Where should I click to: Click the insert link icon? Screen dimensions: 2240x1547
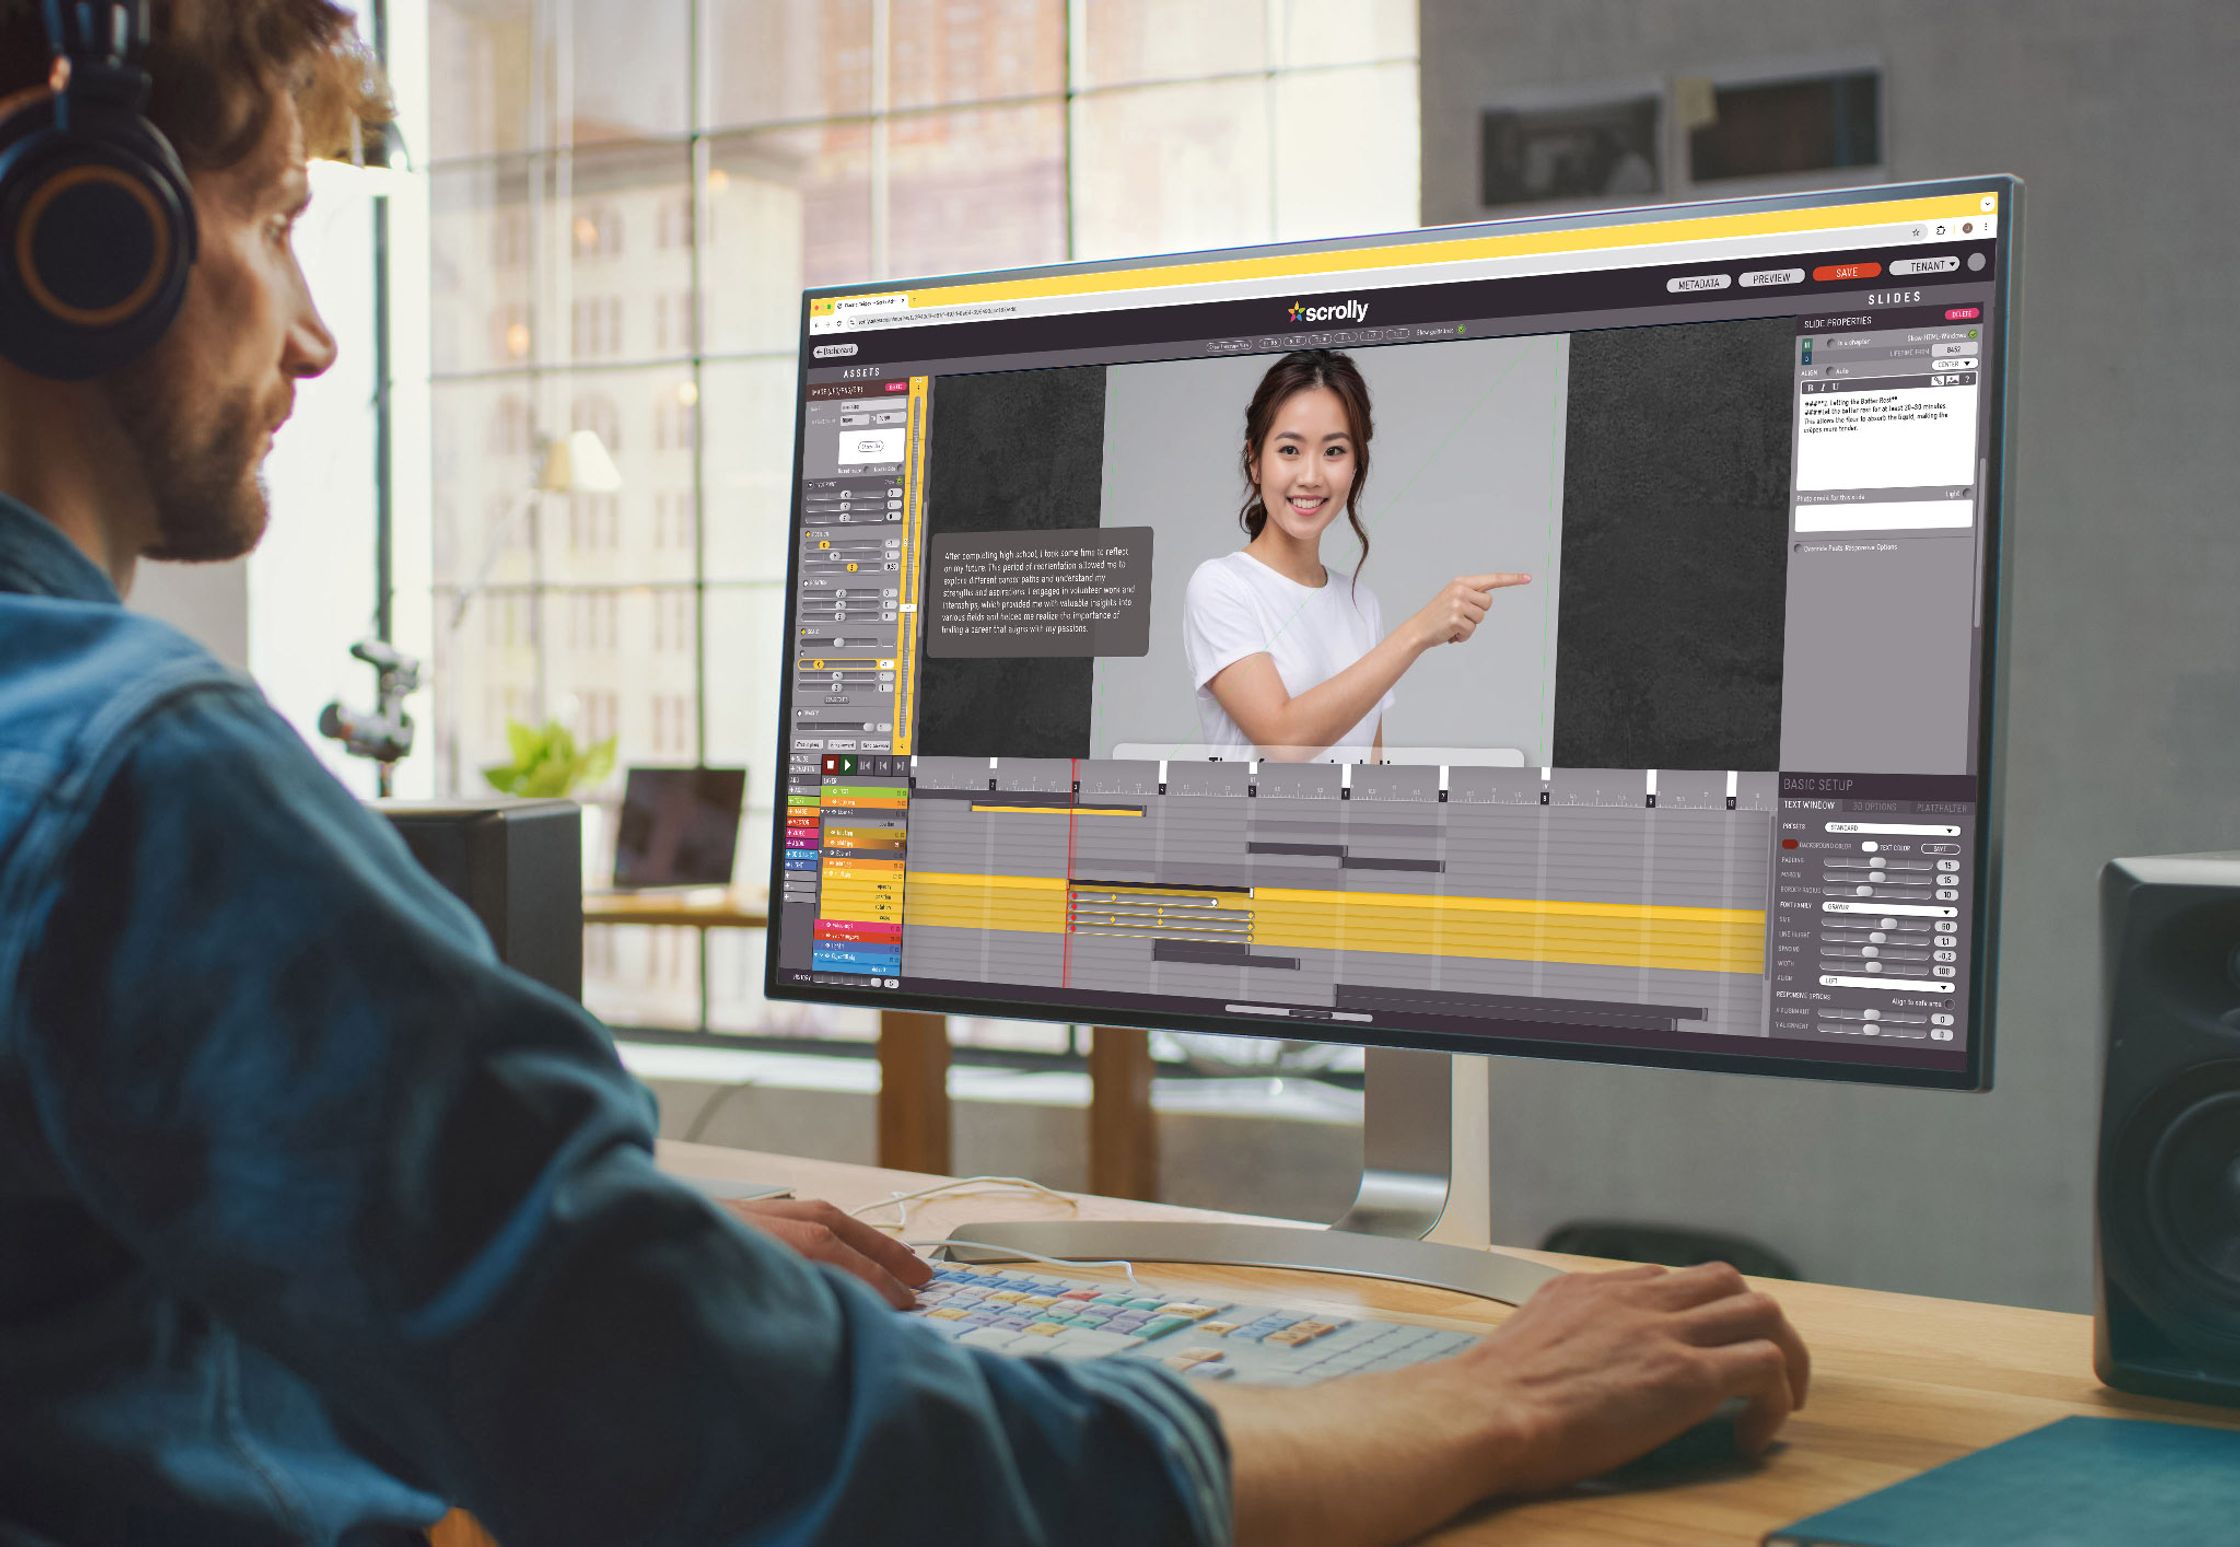pos(1937,380)
